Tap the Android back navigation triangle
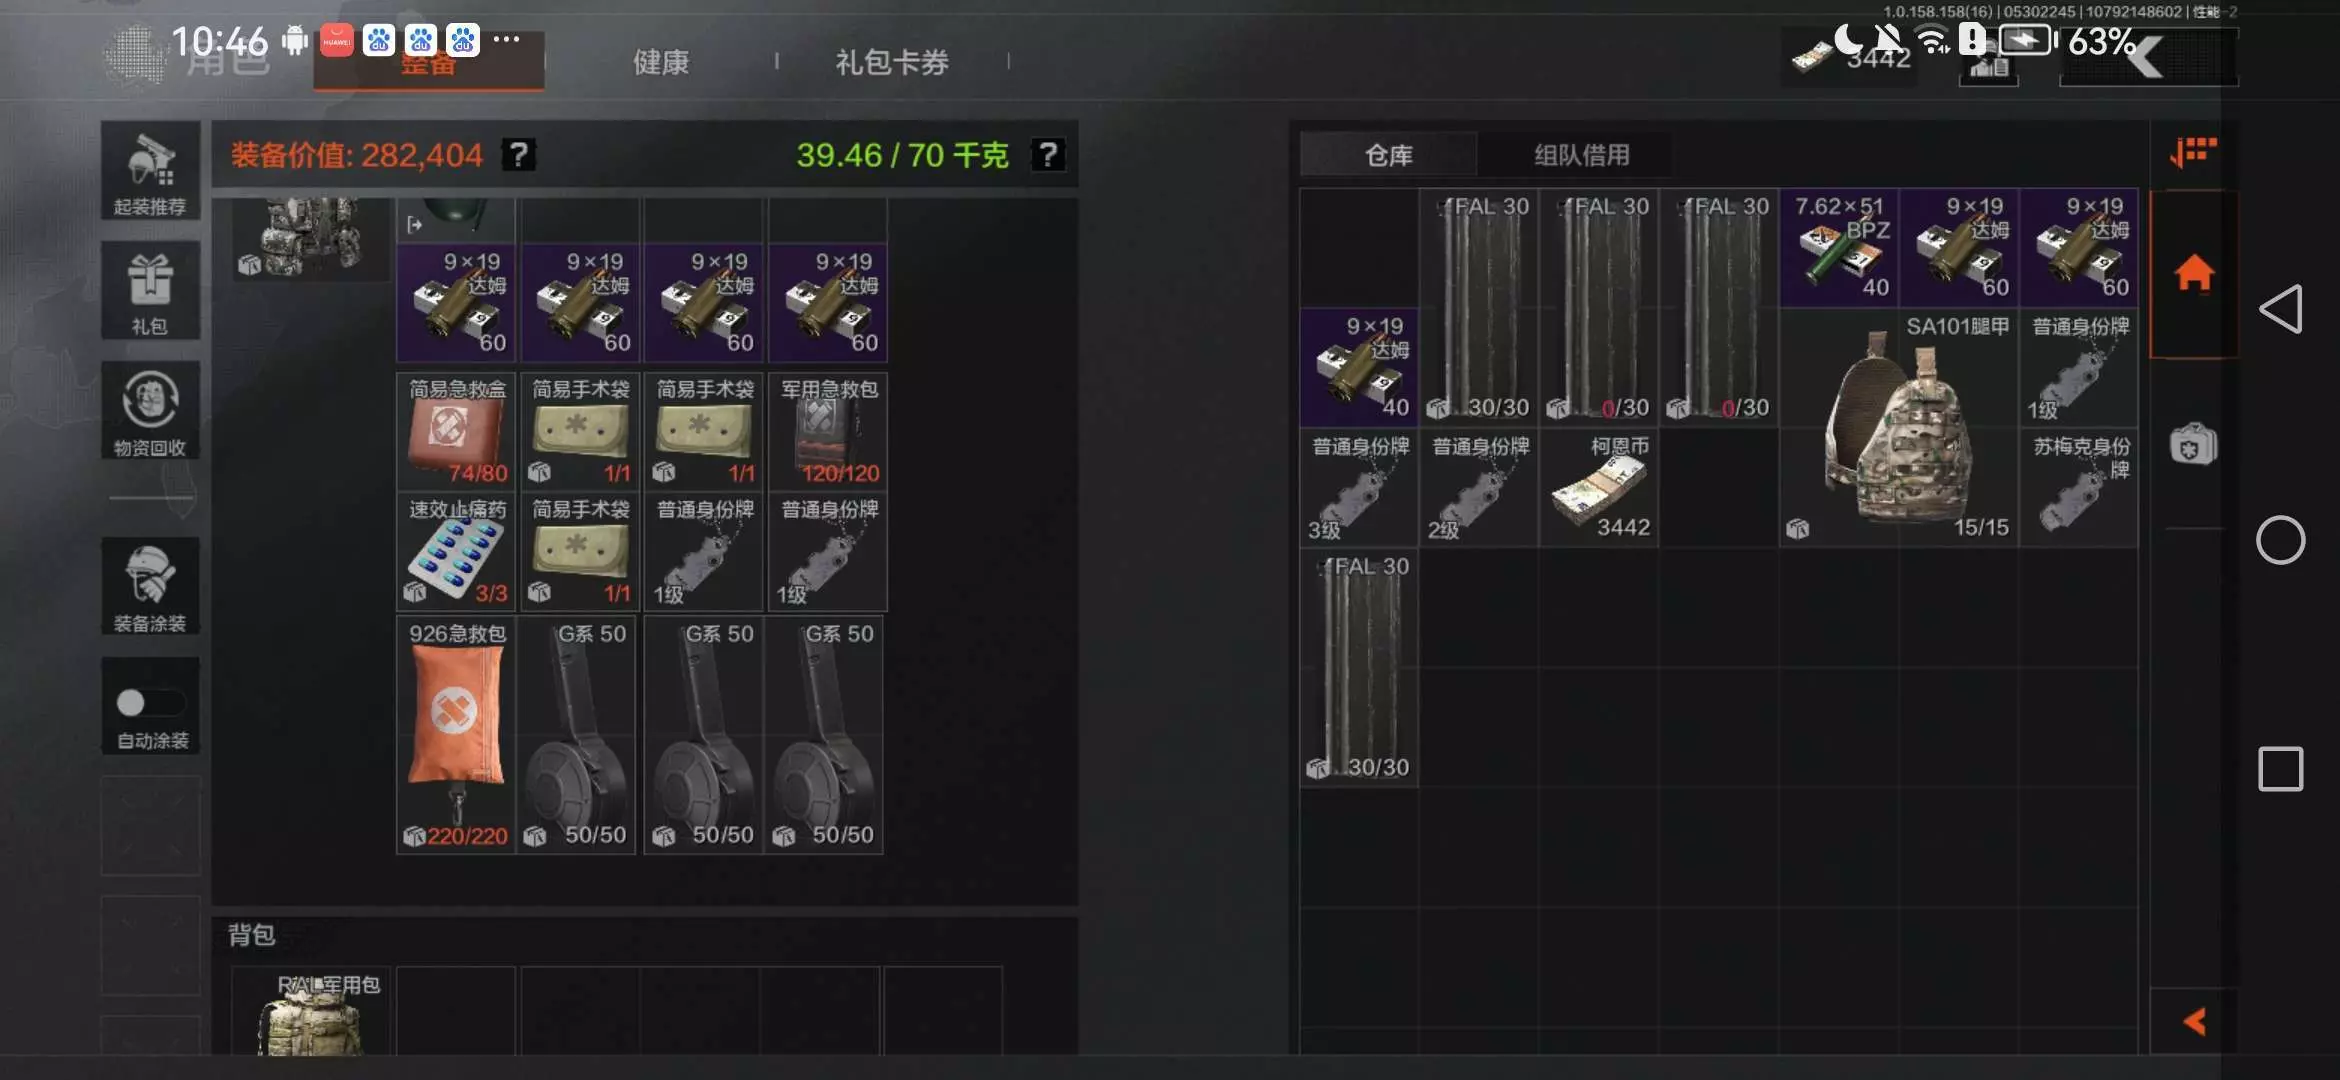 (x=2281, y=309)
